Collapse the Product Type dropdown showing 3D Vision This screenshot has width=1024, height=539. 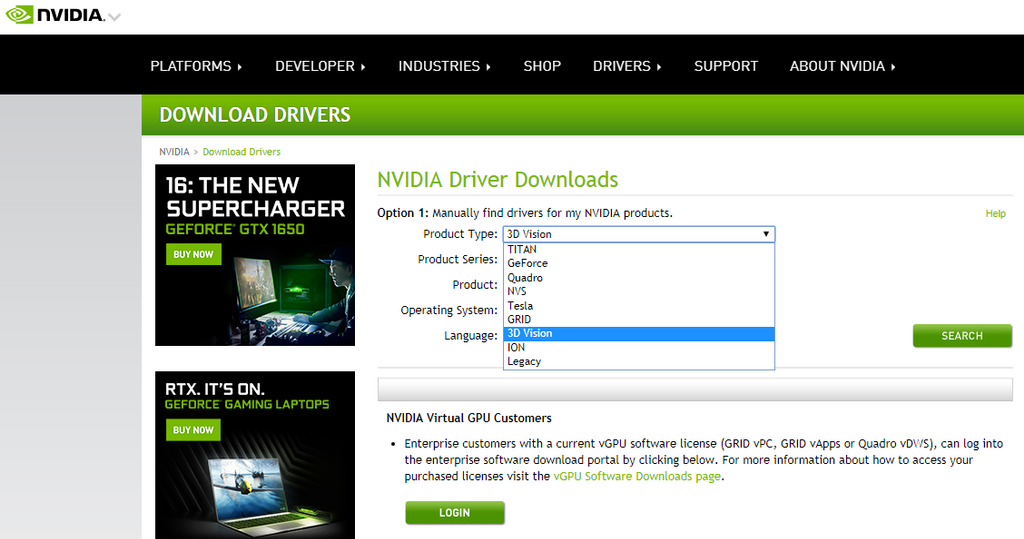pyautogui.click(x=639, y=234)
